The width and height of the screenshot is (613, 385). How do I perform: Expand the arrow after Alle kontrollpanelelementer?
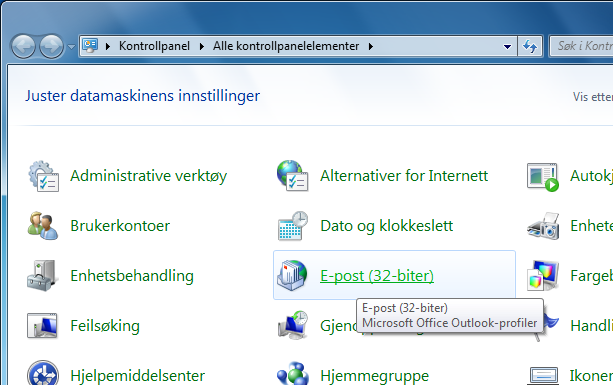point(371,47)
